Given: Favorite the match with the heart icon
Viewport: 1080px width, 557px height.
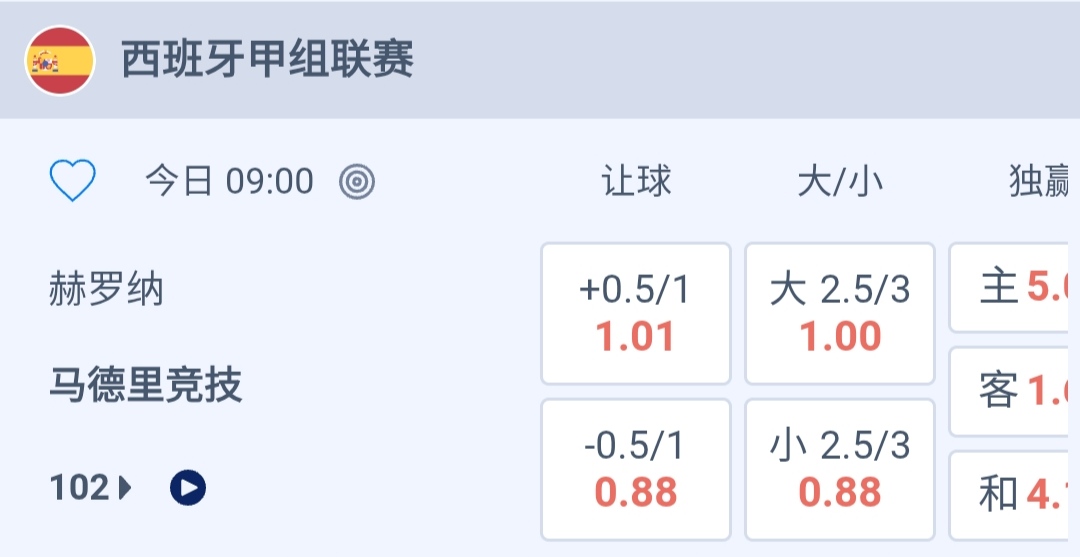Looking at the screenshot, I should tap(73, 181).
